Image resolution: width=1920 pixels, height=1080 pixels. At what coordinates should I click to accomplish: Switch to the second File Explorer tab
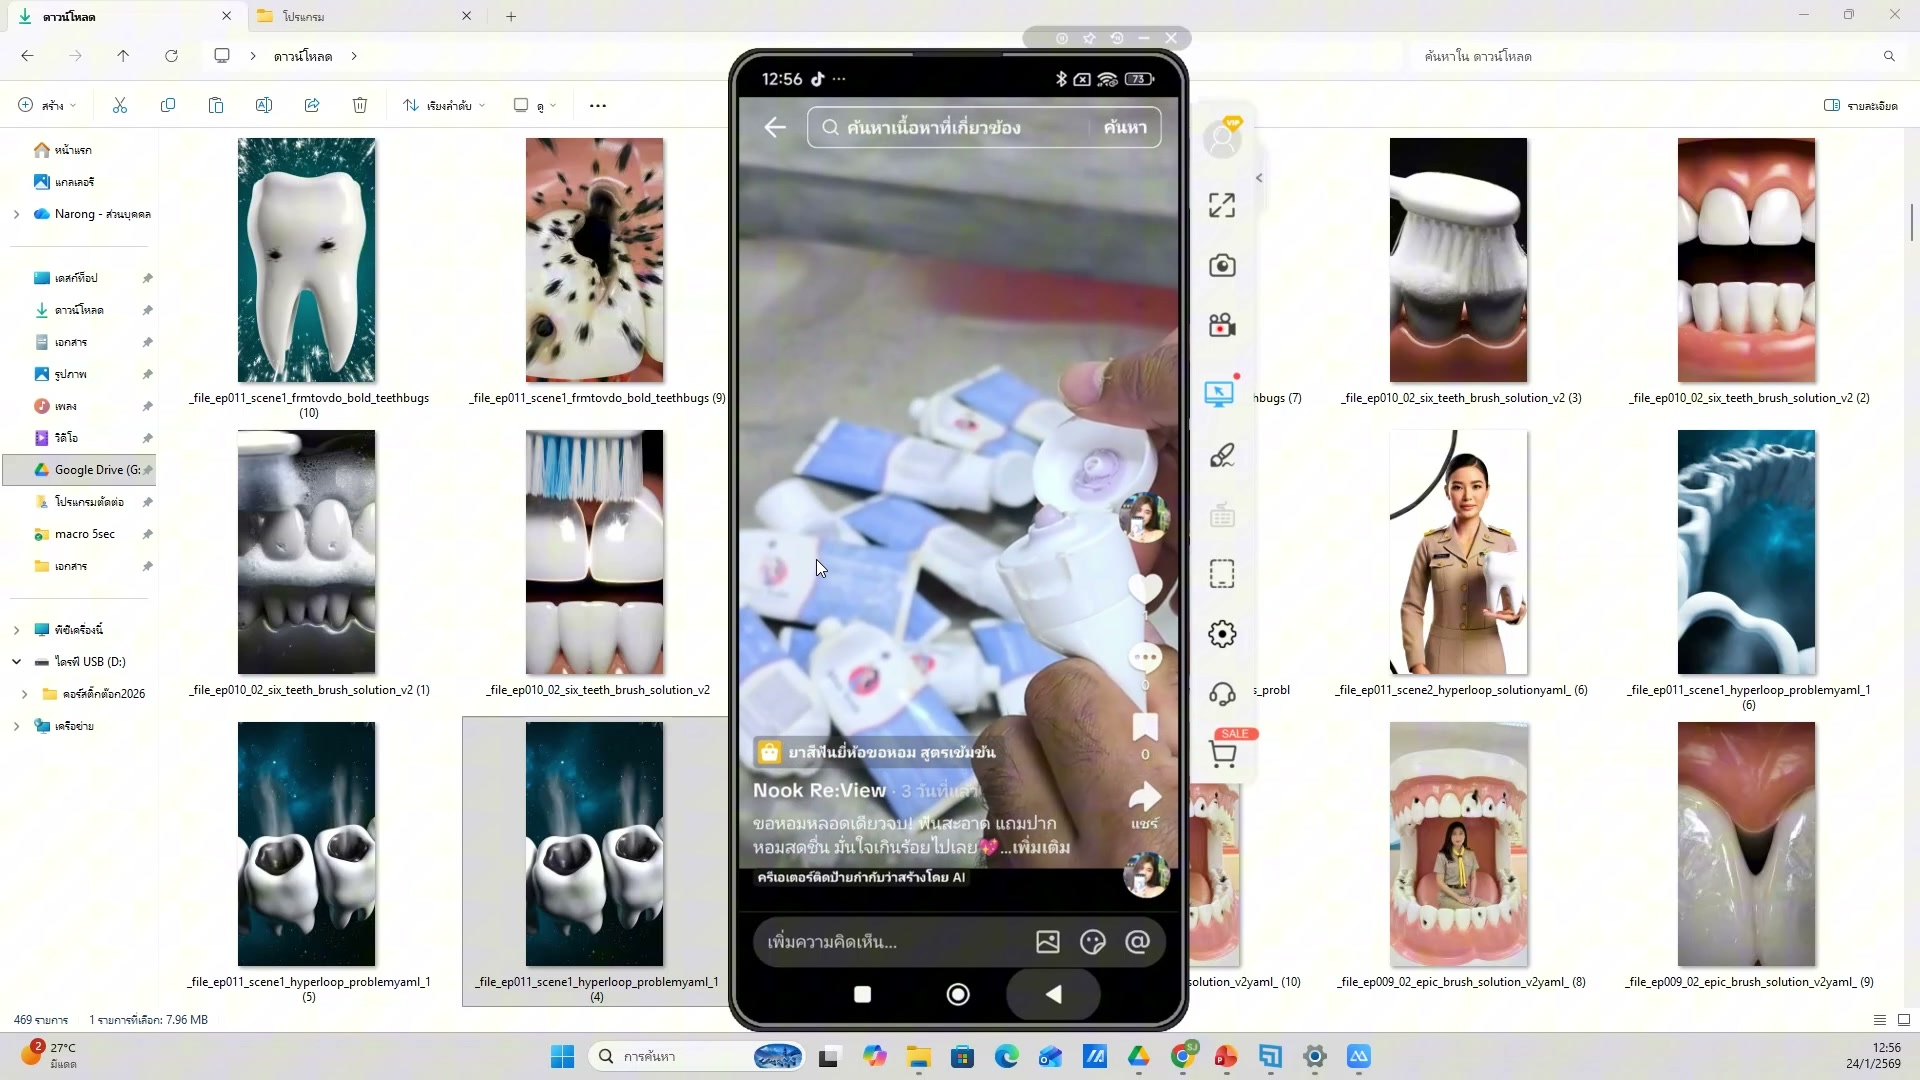364,16
